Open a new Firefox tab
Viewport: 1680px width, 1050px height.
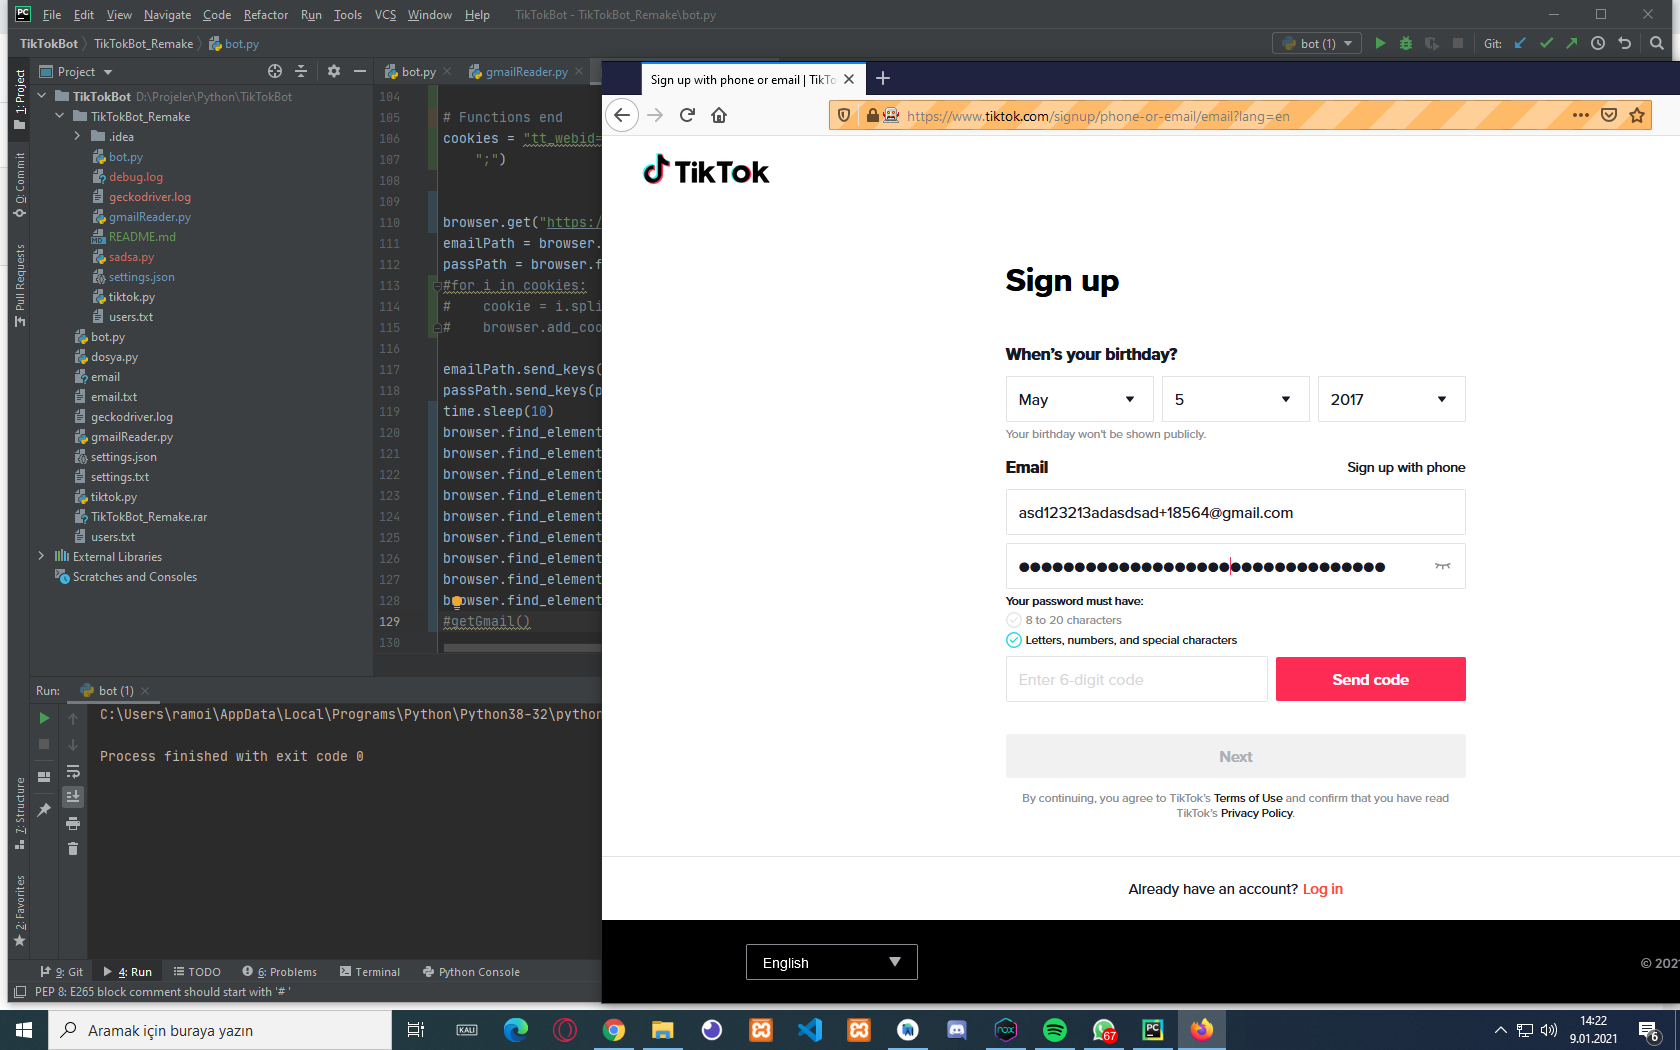(883, 78)
